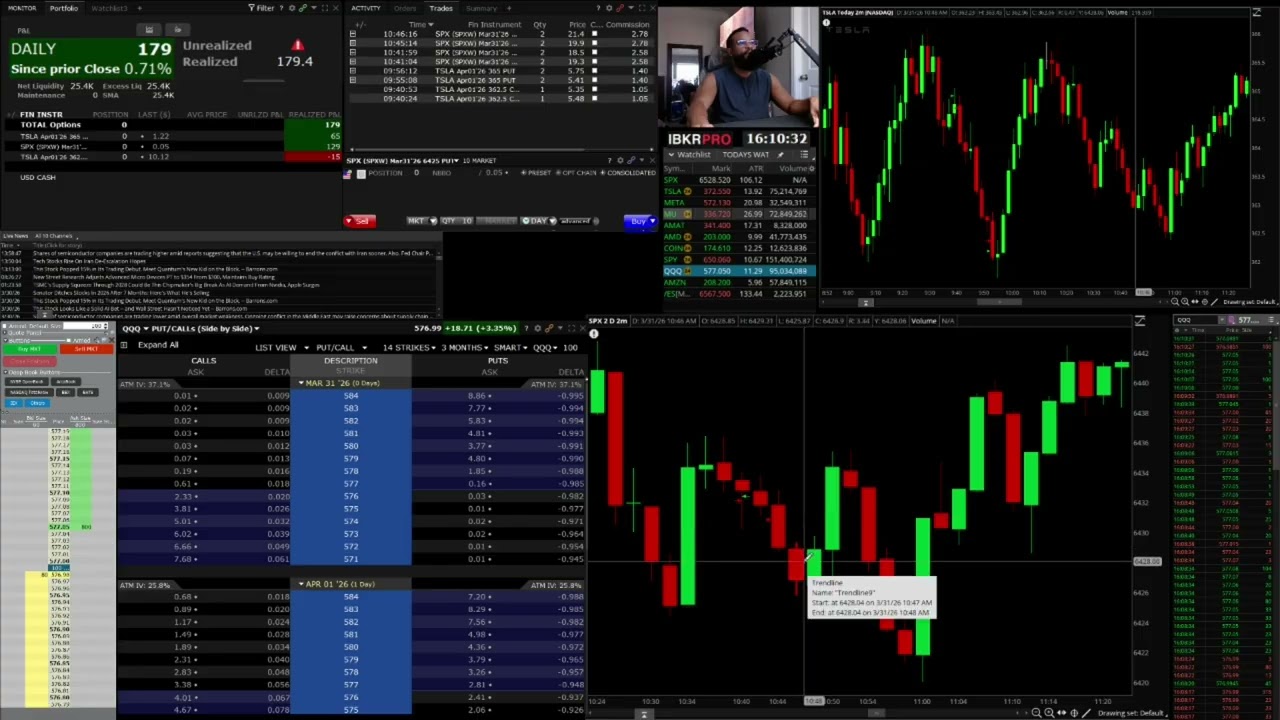1280x720 pixels.
Task: Zoom out on the TSLA chart
Action: pos(1175,302)
